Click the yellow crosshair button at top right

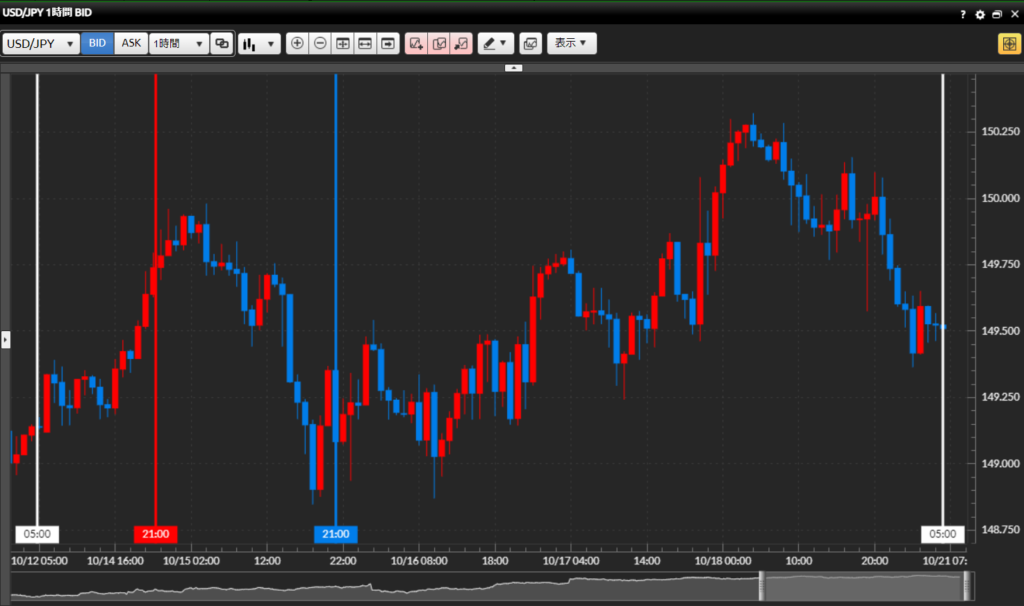1008,44
